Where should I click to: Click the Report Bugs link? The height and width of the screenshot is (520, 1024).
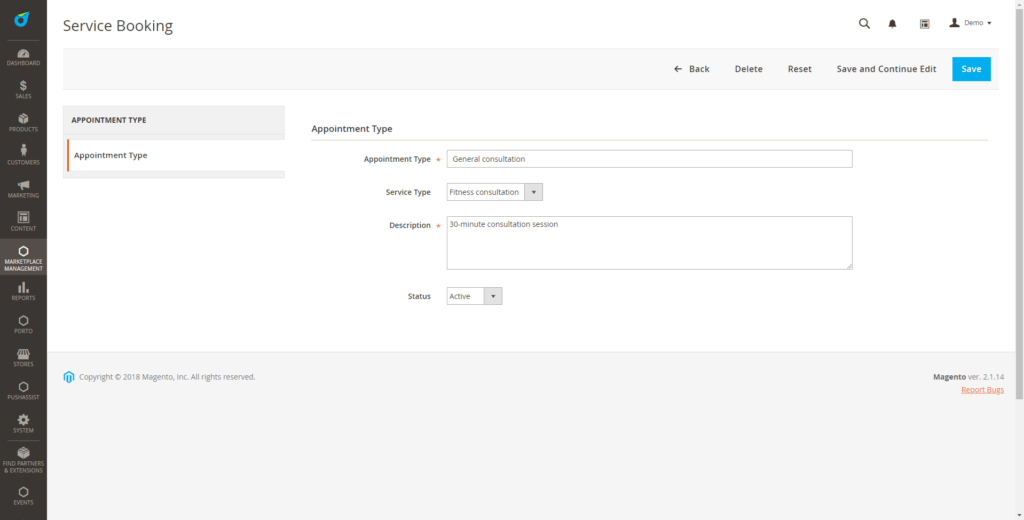click(982, 389)
